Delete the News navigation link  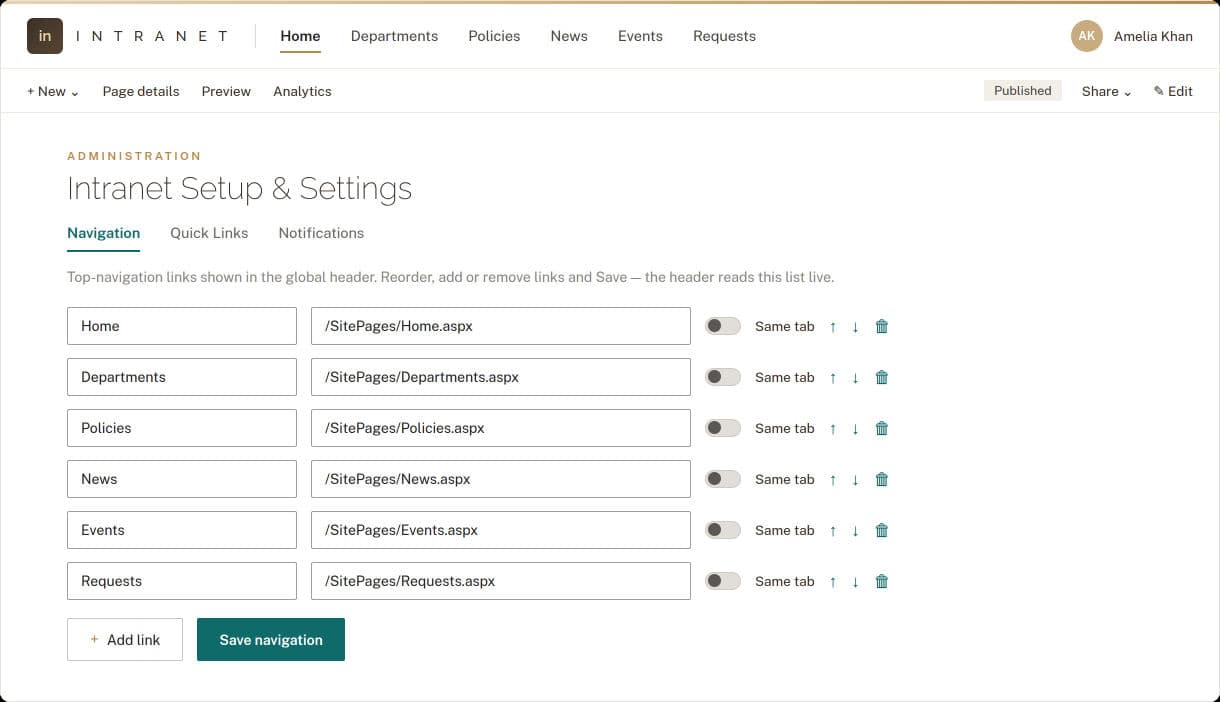(882, 479)
